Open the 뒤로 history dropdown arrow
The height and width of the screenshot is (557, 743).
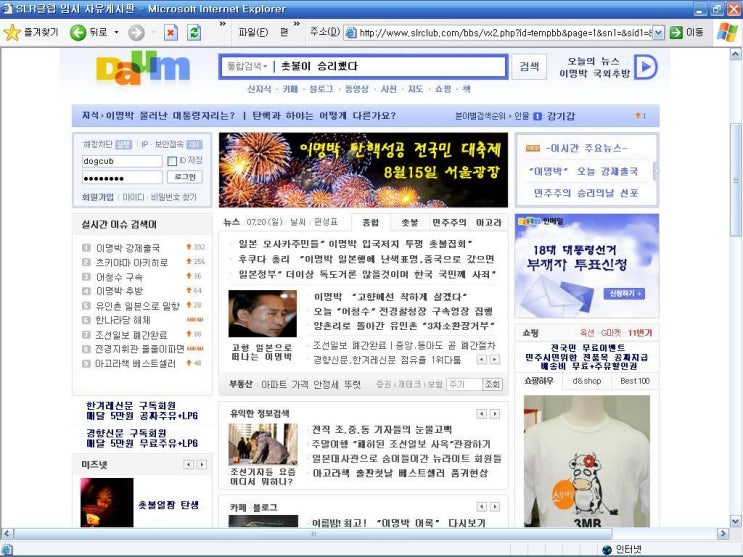(x=117, y=33)
